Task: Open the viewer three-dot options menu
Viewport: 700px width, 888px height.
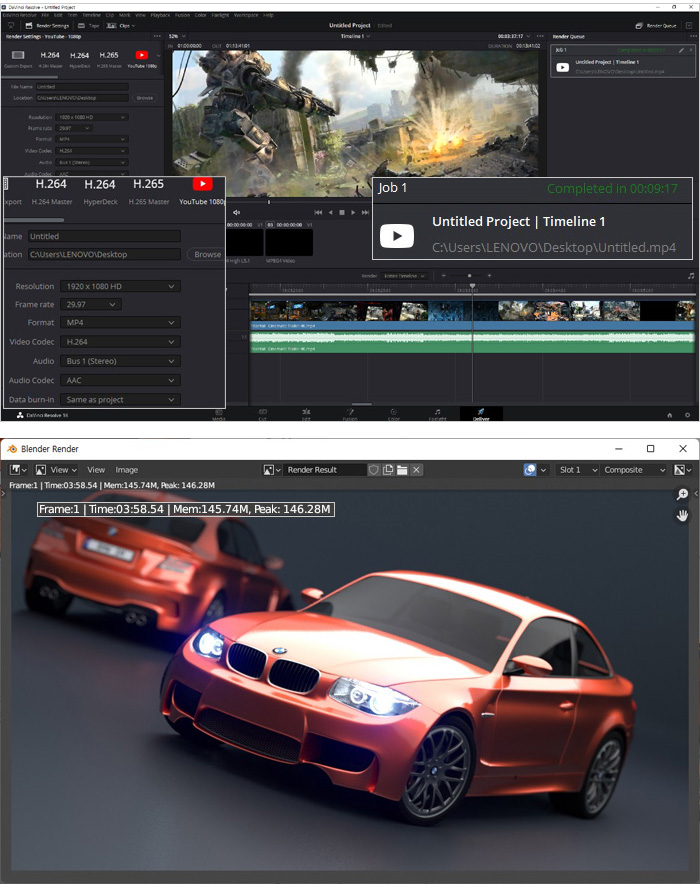Action: pos(540,36)
